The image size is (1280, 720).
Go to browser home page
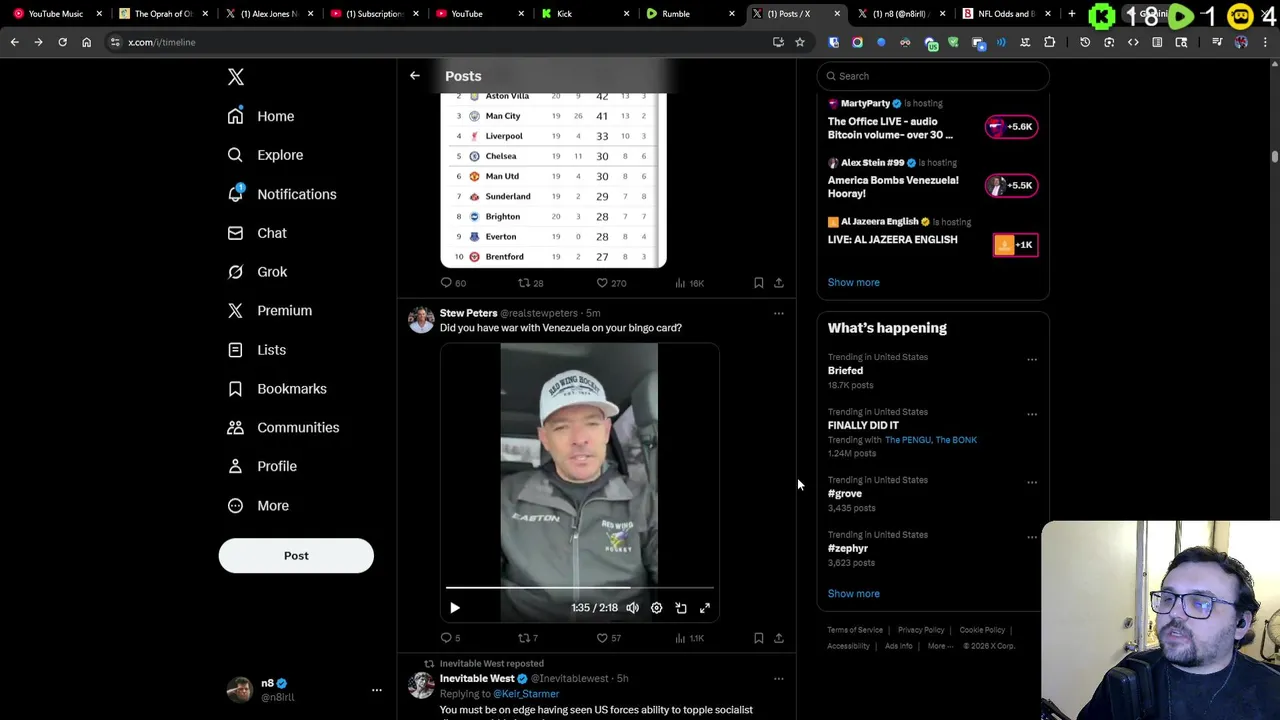tap(86, 42)
